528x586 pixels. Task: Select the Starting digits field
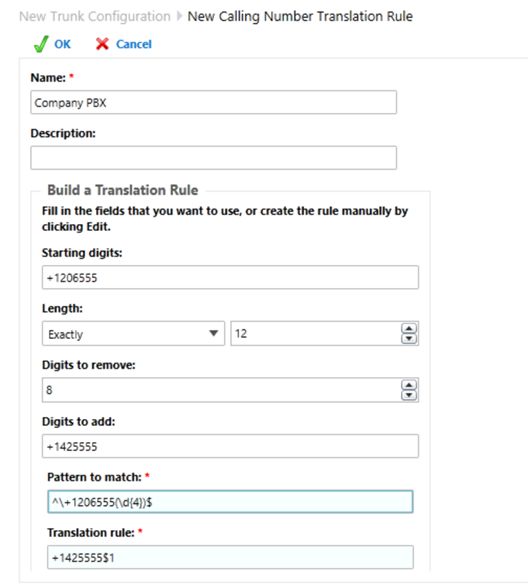click(x=230, y=277)
